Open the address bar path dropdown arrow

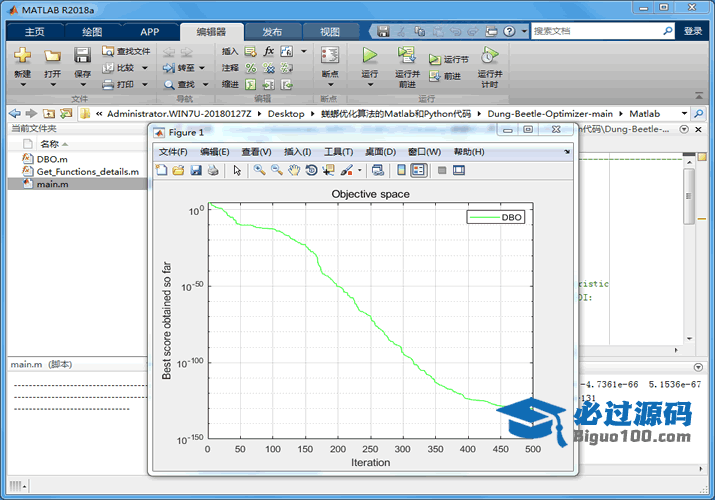coord(684,113)
